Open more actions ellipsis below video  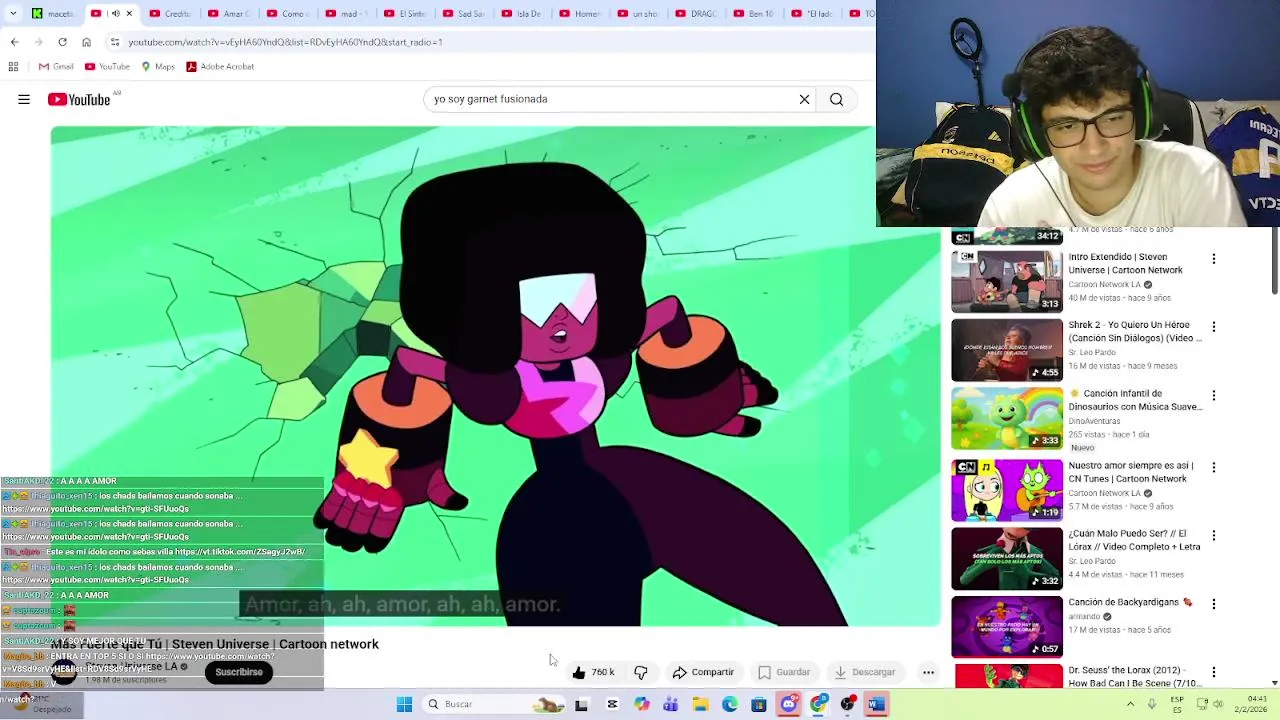tap(928, 672)
